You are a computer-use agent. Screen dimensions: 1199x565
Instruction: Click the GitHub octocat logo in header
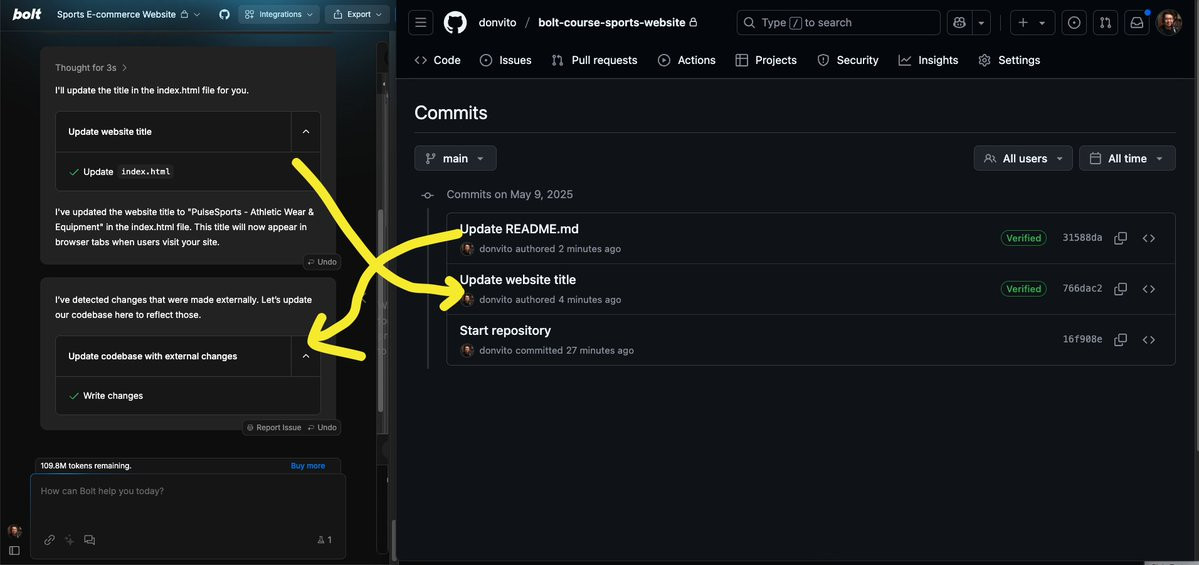455,23
